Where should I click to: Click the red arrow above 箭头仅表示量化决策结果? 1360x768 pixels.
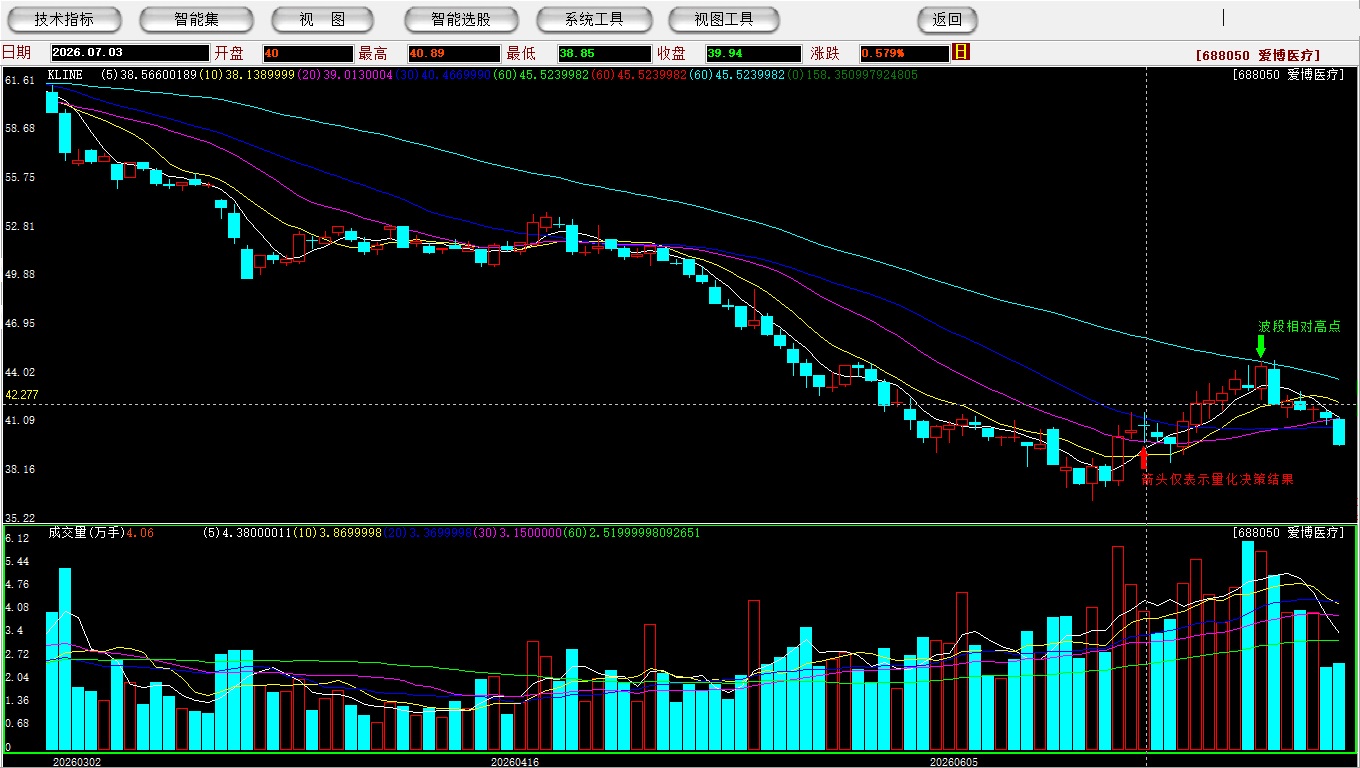[1144, 457]
